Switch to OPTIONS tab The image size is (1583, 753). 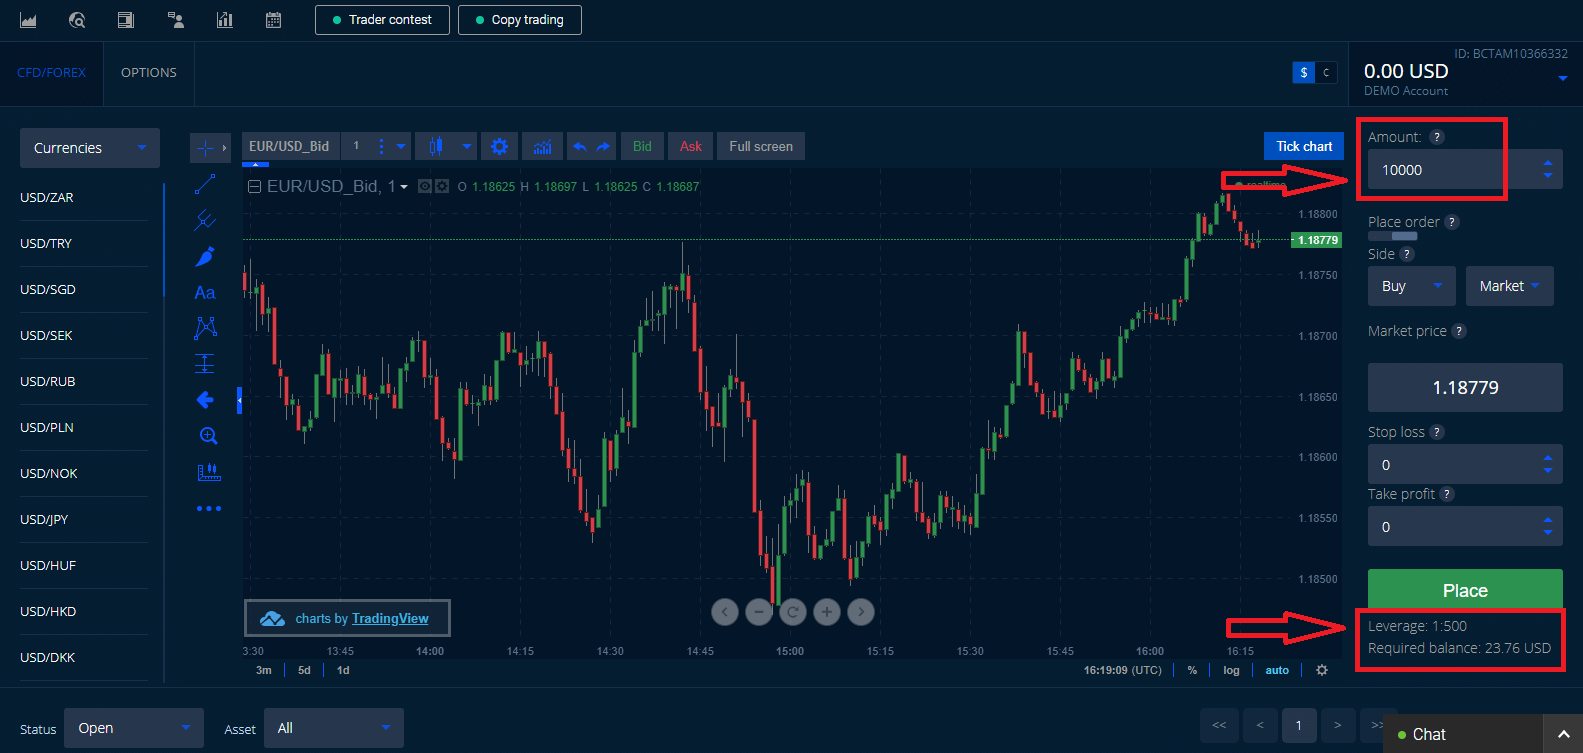point(149,73)
